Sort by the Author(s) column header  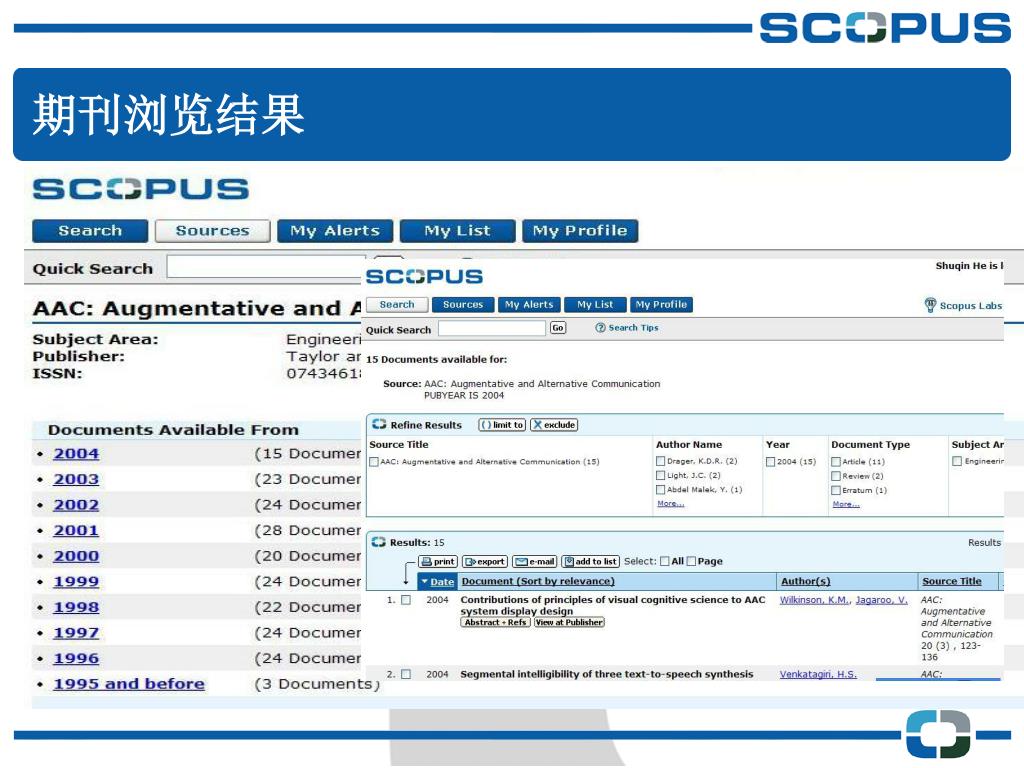click(806, 581)
